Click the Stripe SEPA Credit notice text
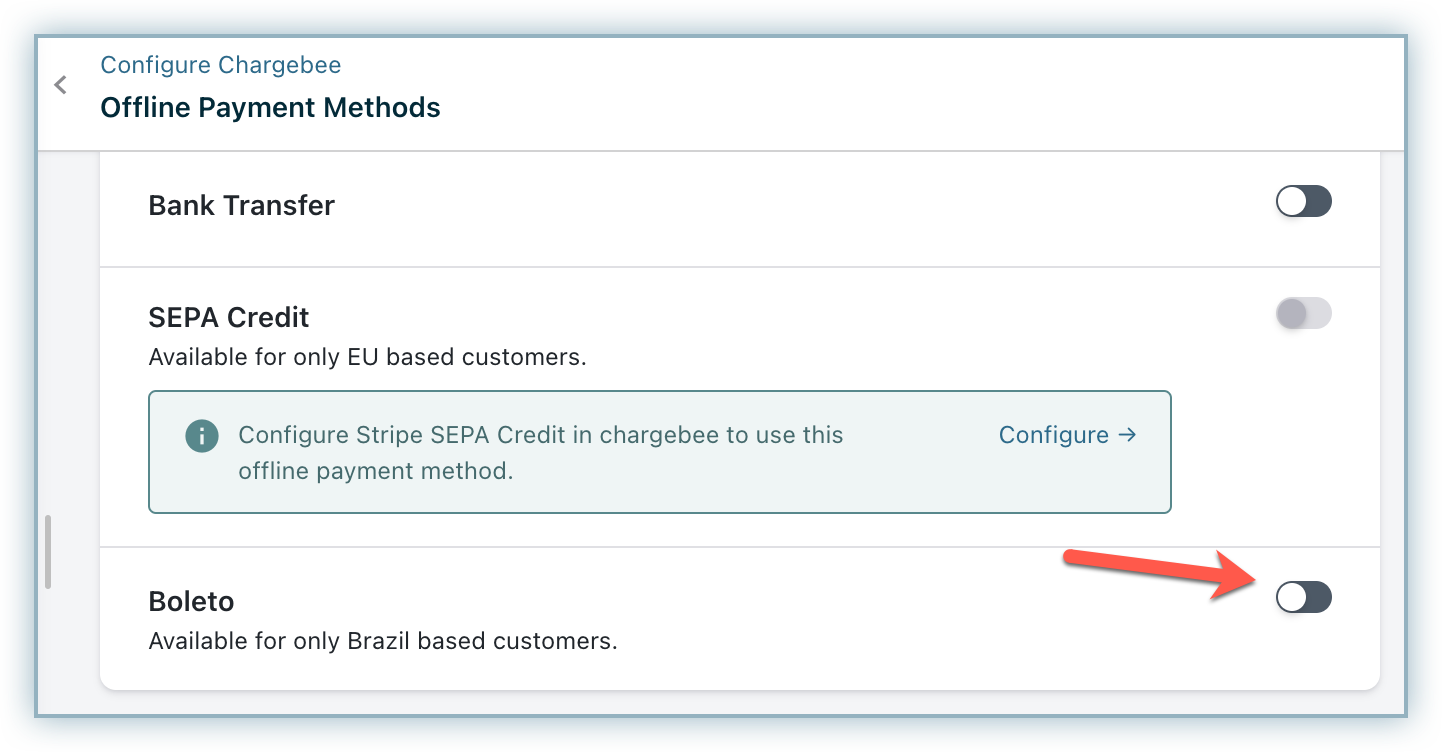1442x752 pixels. click(x=540, y=452)
